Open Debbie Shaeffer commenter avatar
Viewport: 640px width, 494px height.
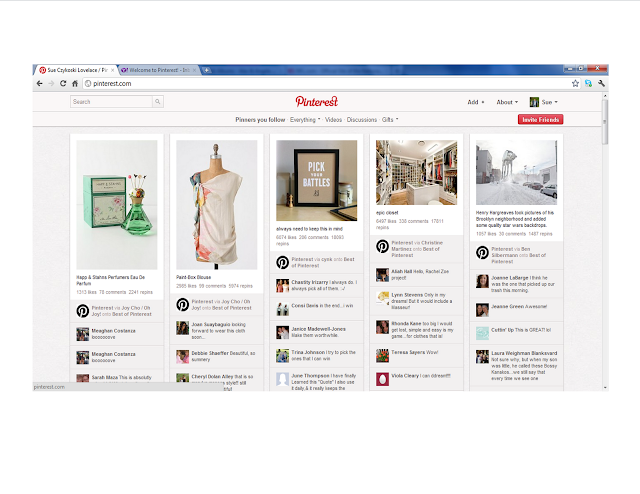click(182, 356)
